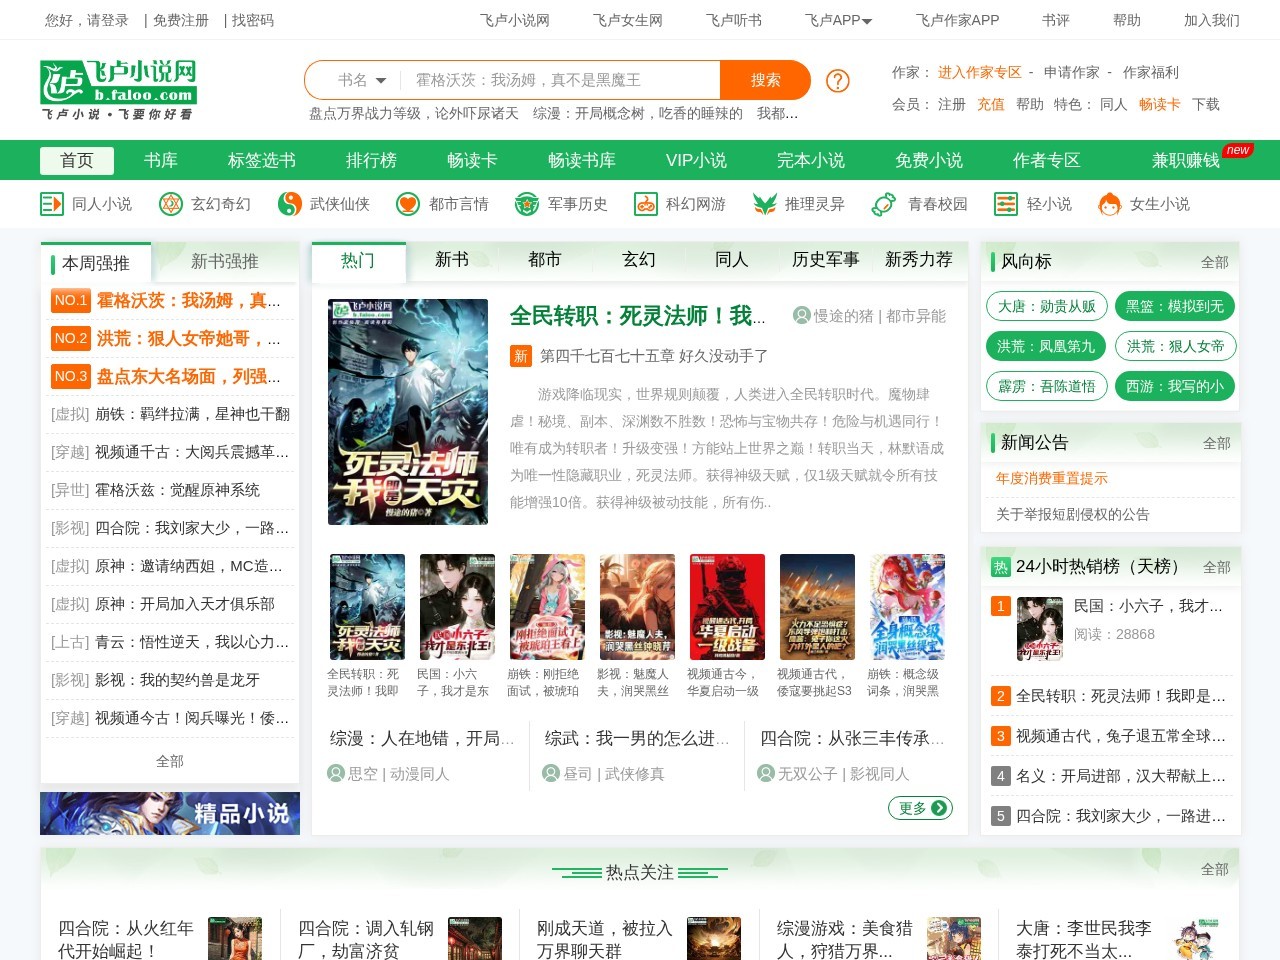Click the orange 搜索 button

(x=764, y=80)
